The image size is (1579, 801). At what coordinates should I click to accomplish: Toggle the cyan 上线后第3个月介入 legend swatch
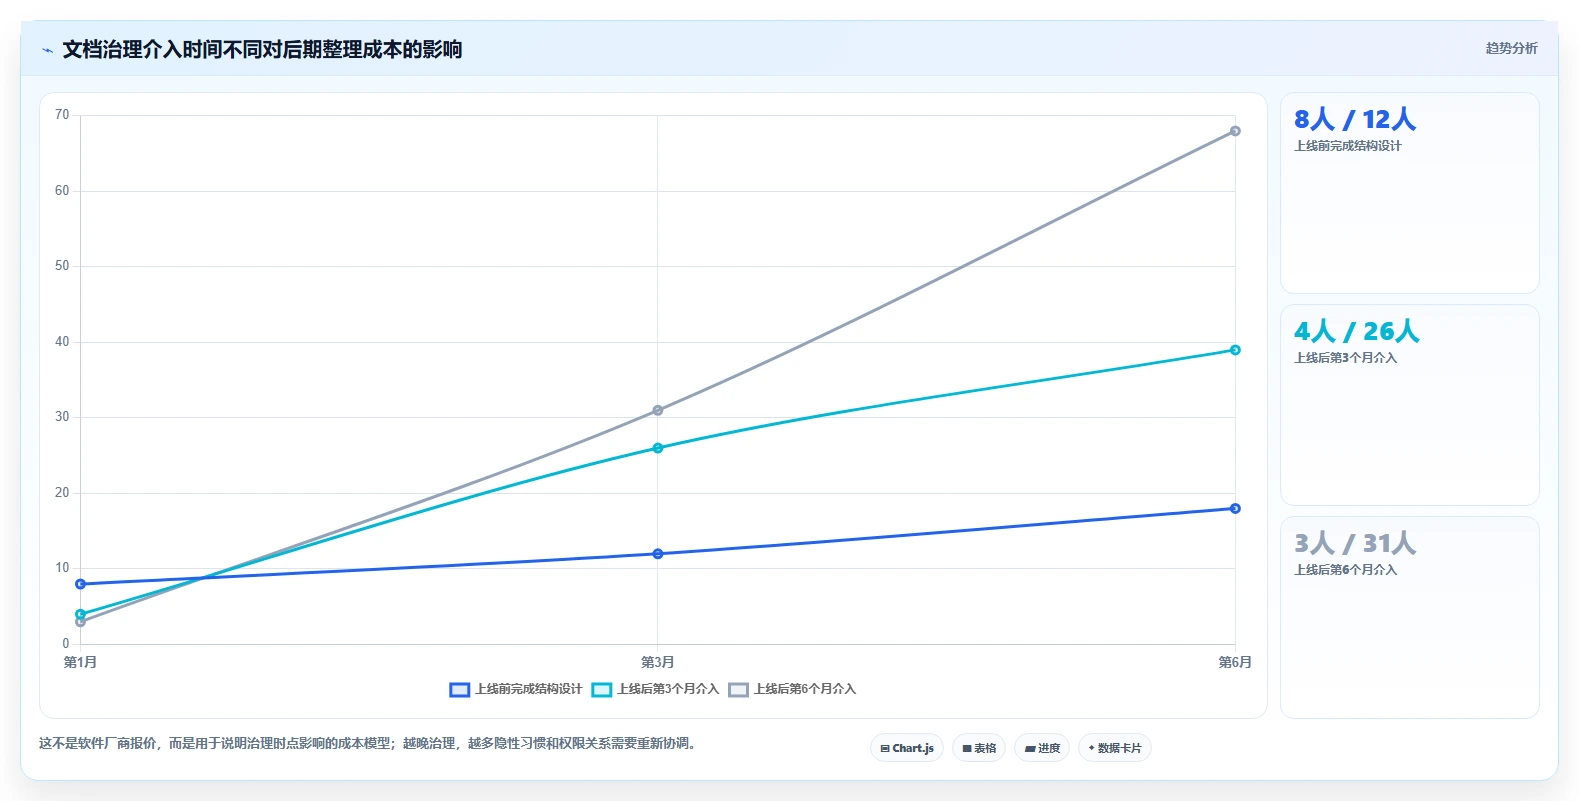[601, 690]
